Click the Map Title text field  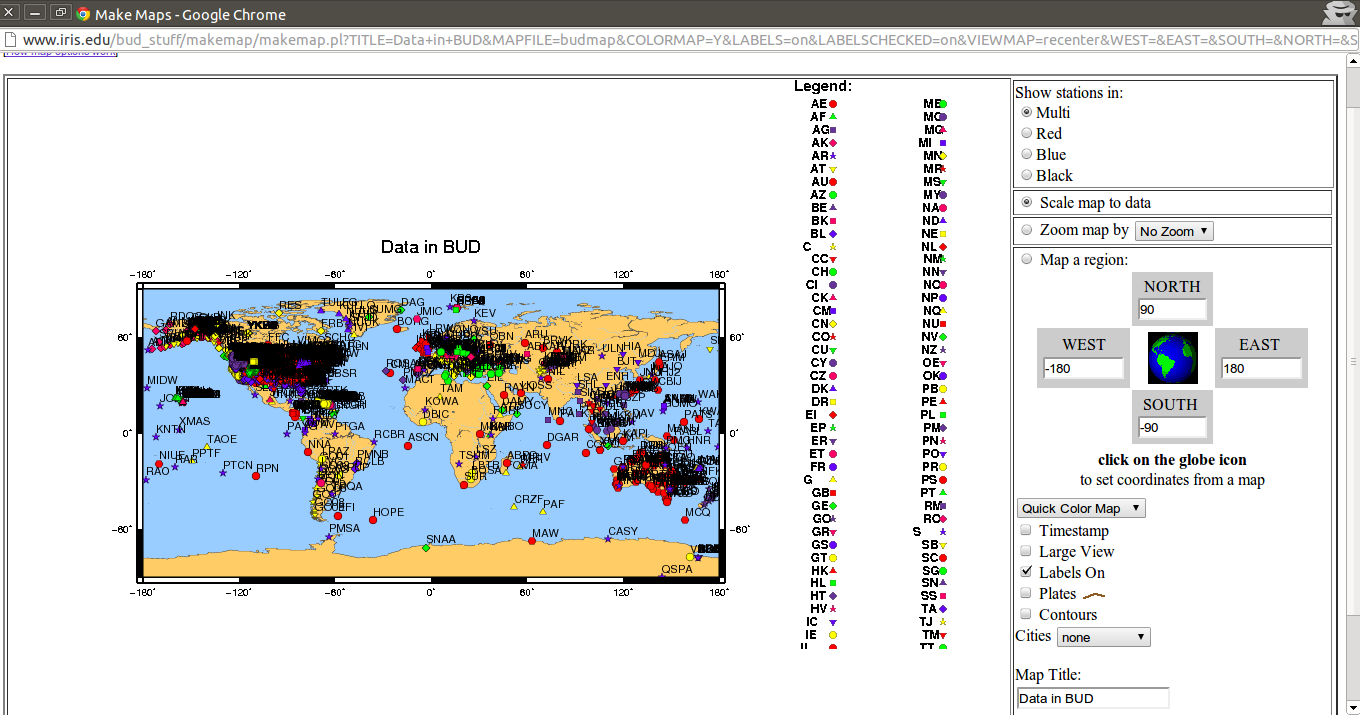coord(1093,698)
